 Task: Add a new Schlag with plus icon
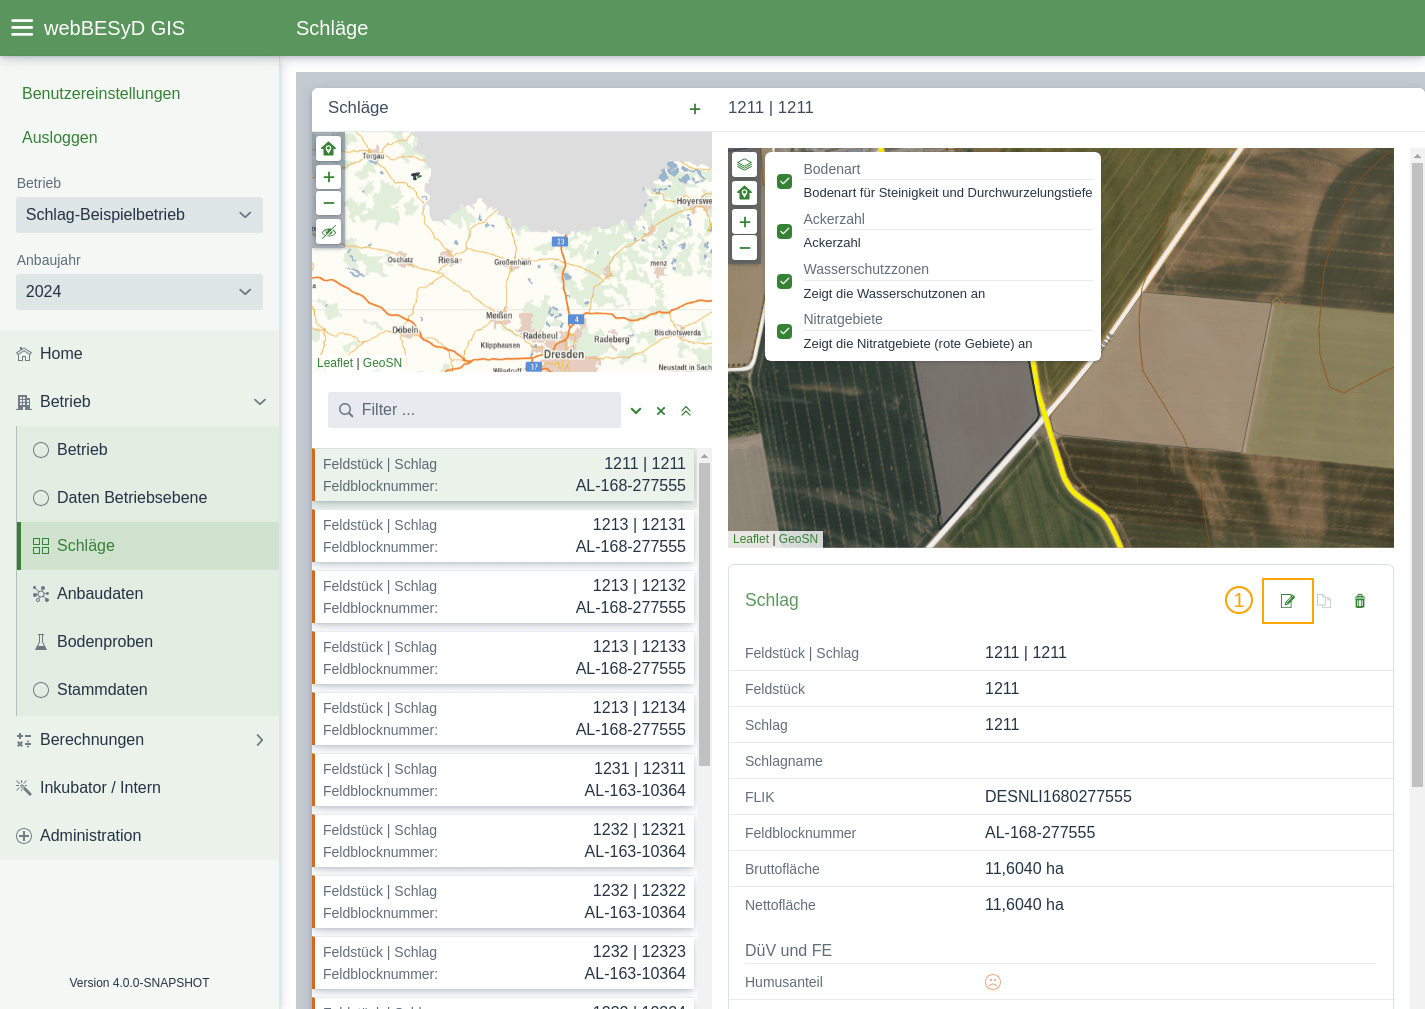(x=695, y=109)
